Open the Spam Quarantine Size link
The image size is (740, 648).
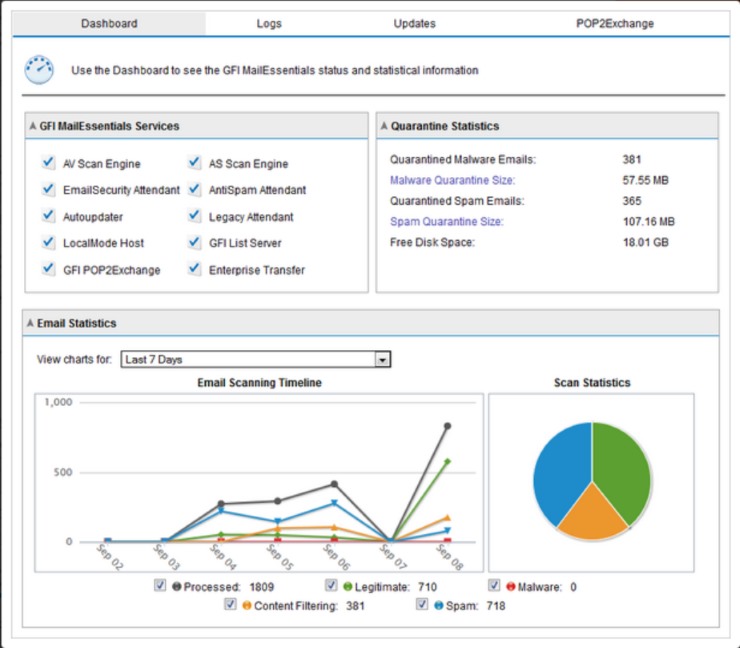(446, 222)
